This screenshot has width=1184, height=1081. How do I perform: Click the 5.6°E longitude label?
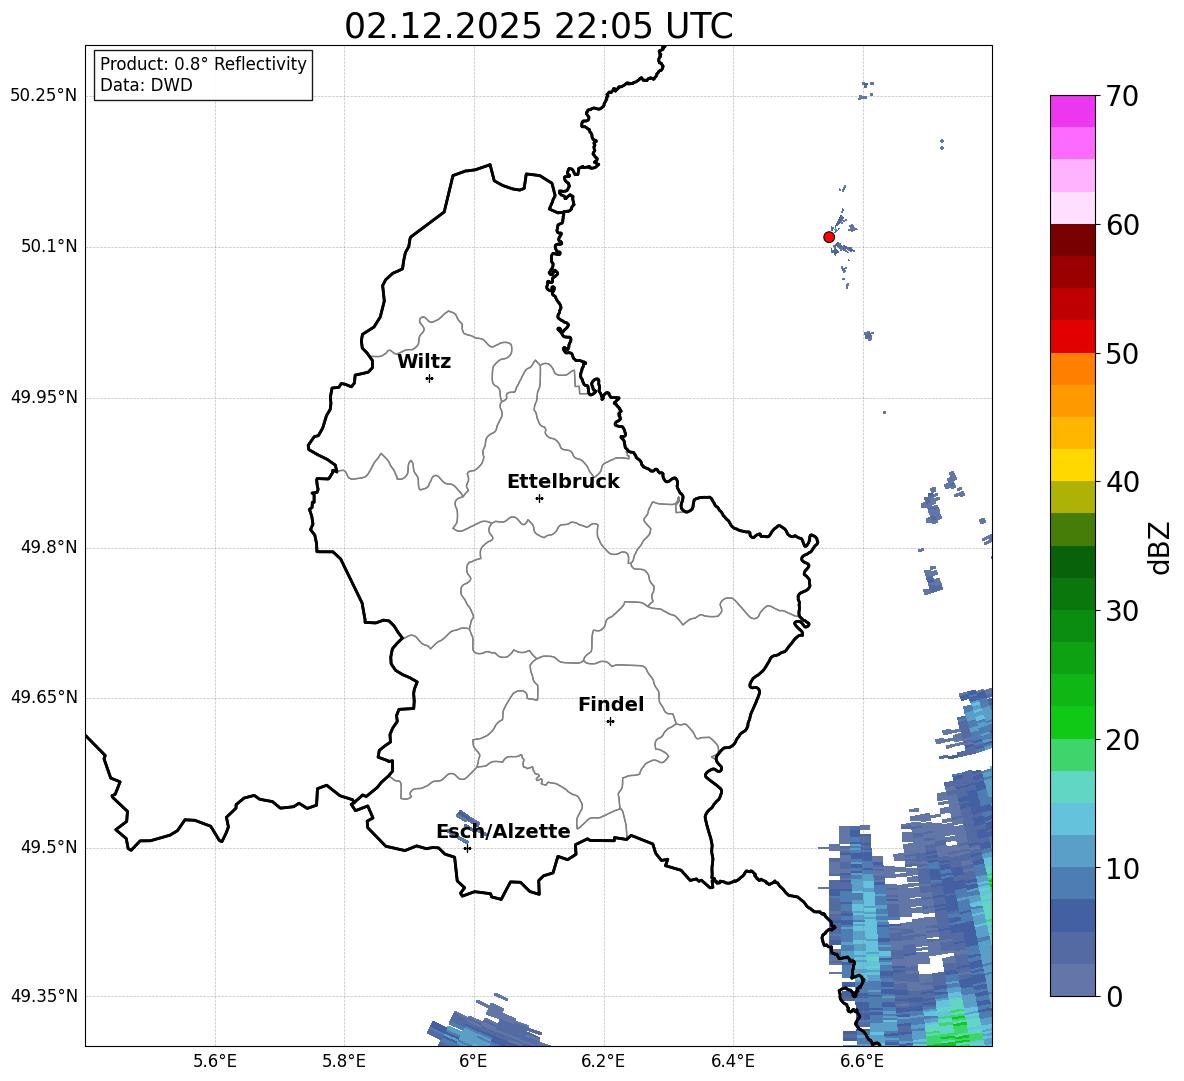(215, 1061)
